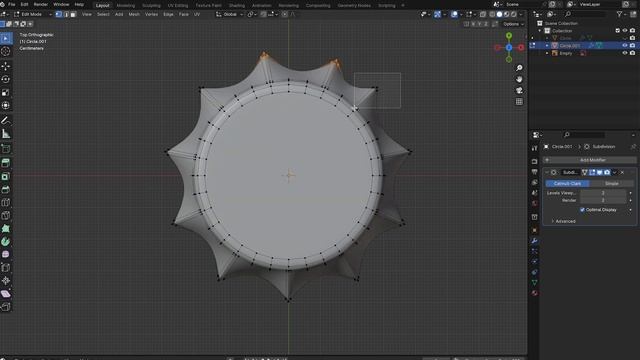Open the Object Data mesh properties tab
This screenshot has width=640, height=360.
(x=534, y=282)
